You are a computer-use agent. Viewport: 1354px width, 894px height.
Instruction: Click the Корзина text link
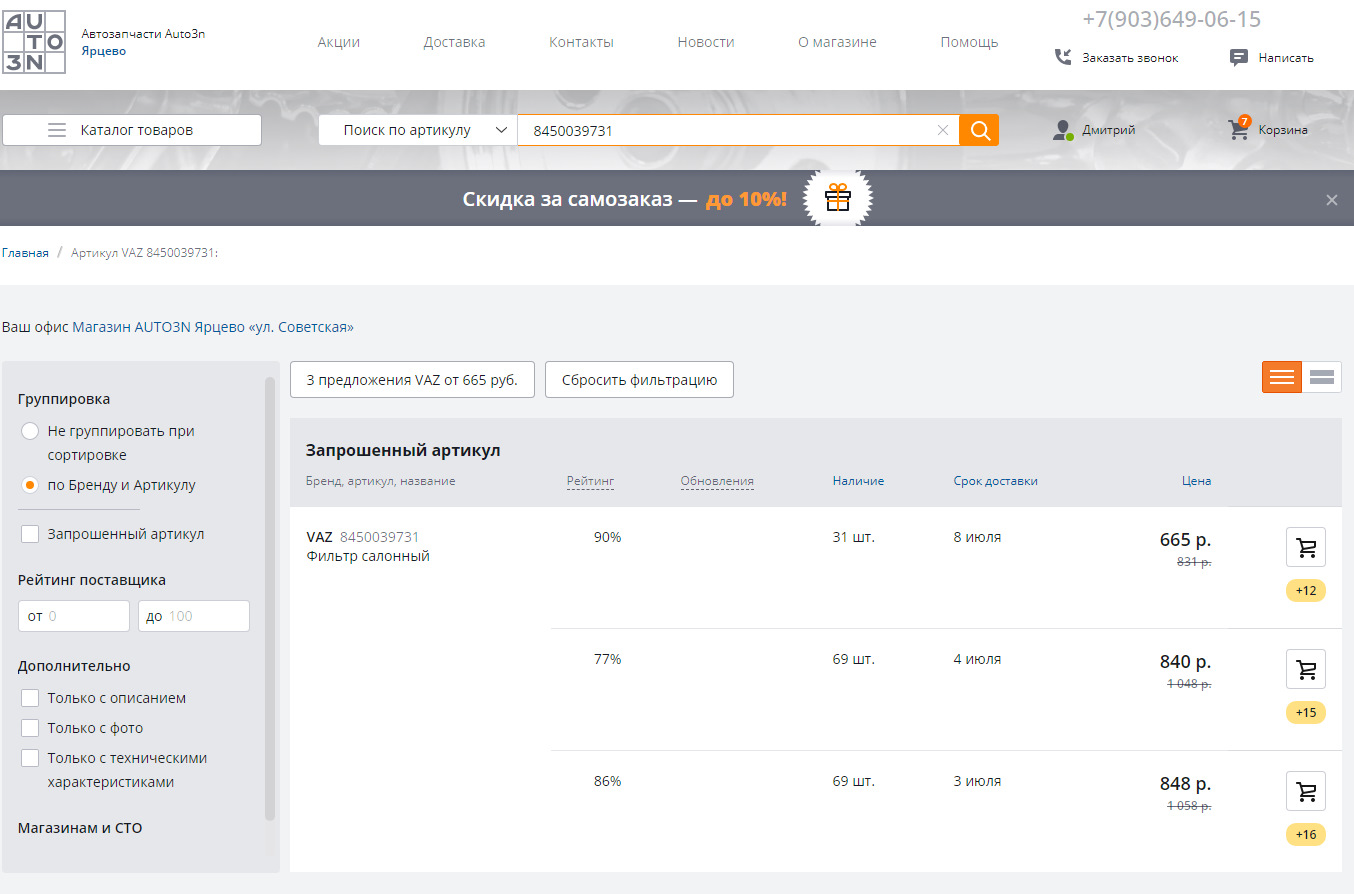click(1283, 130)
